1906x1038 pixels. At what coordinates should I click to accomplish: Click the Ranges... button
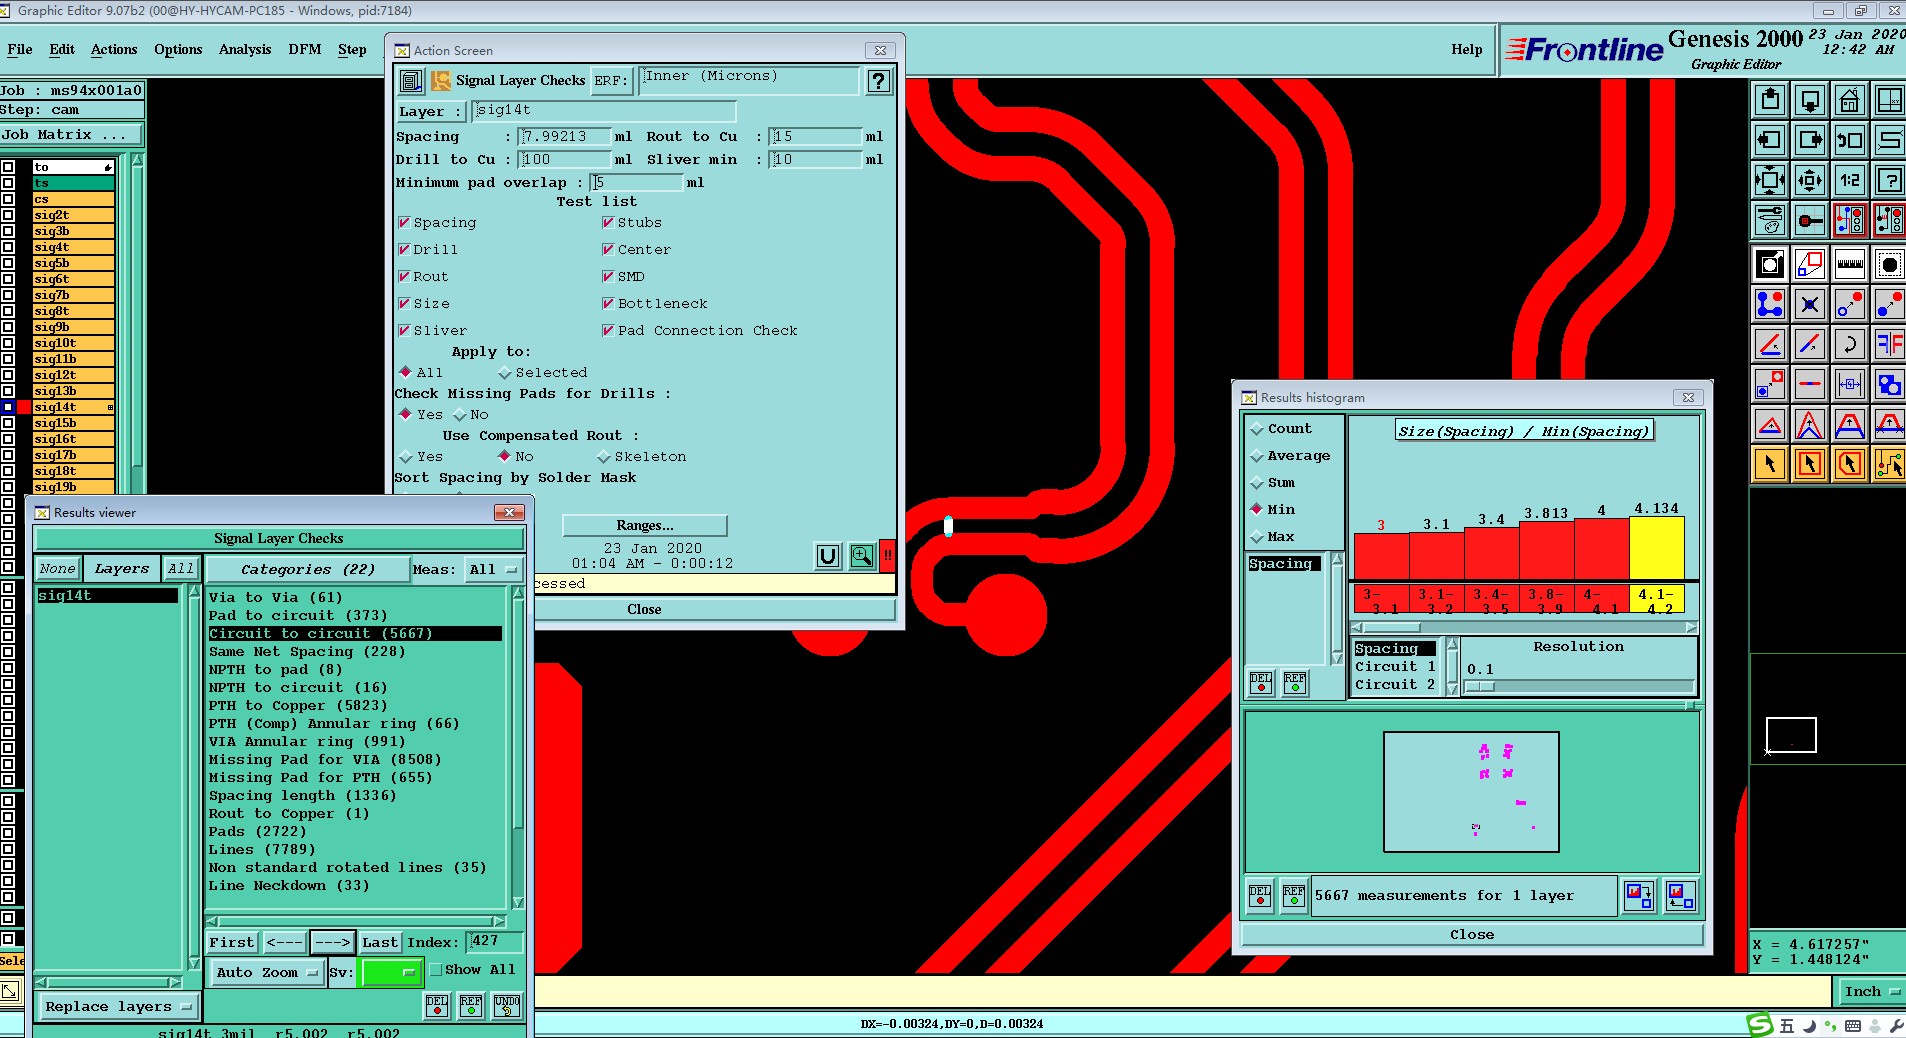(x=644, y=525)
